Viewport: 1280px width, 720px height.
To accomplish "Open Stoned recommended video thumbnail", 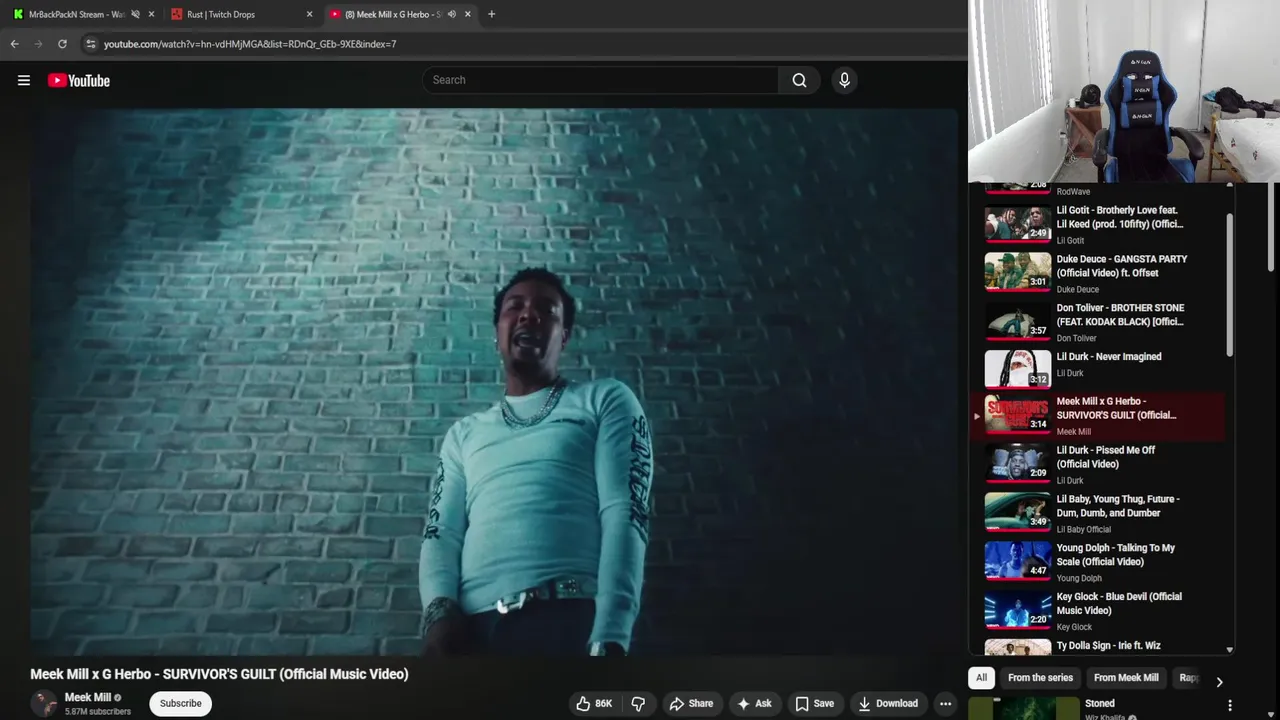I will (x=1026, y=708).
